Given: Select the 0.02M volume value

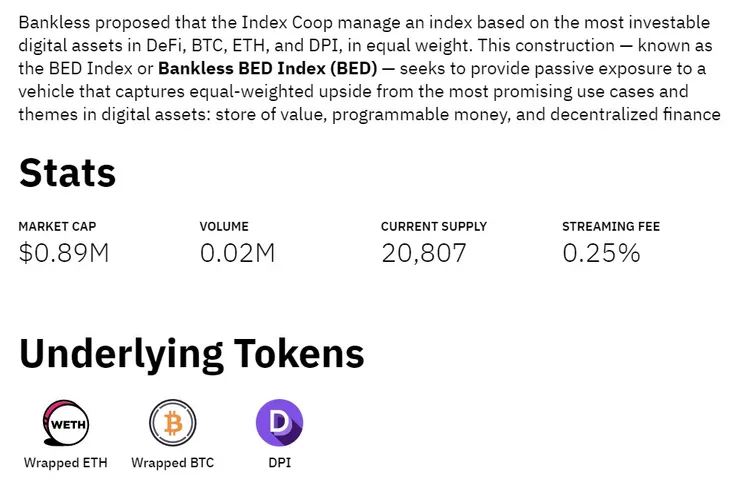Looking at the screenshot, I should pyautogui.click(x=237, y=253).
